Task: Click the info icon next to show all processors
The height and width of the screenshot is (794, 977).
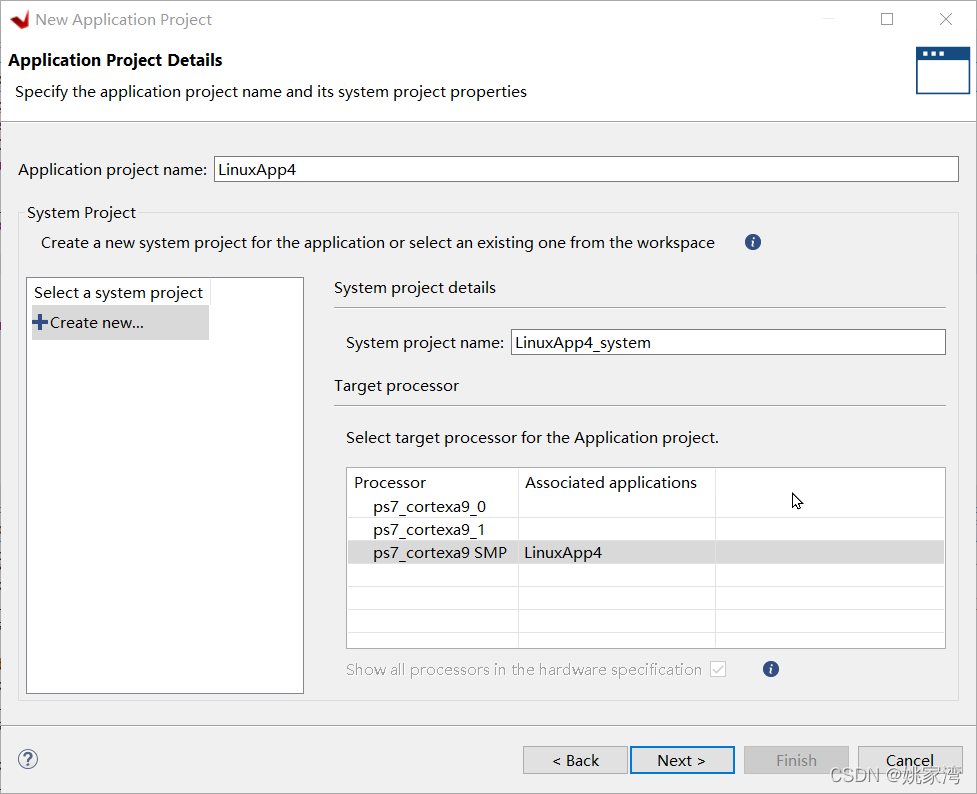Action: [x=770, y=669]
